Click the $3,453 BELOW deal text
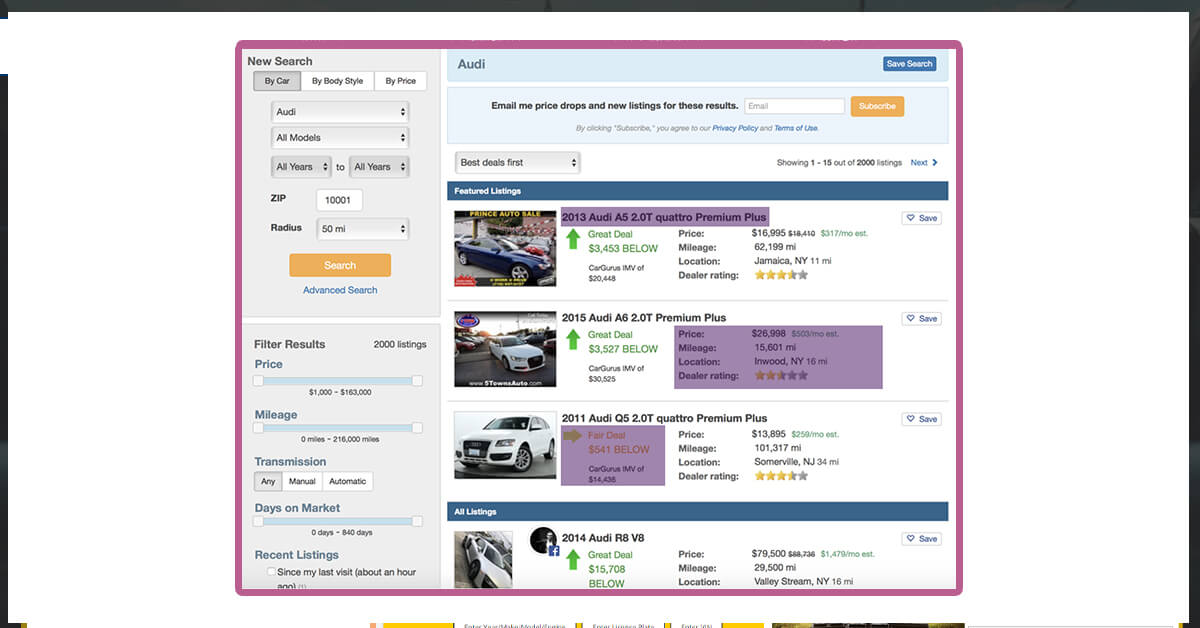1200x628 pixels. [x=623, y=248]
